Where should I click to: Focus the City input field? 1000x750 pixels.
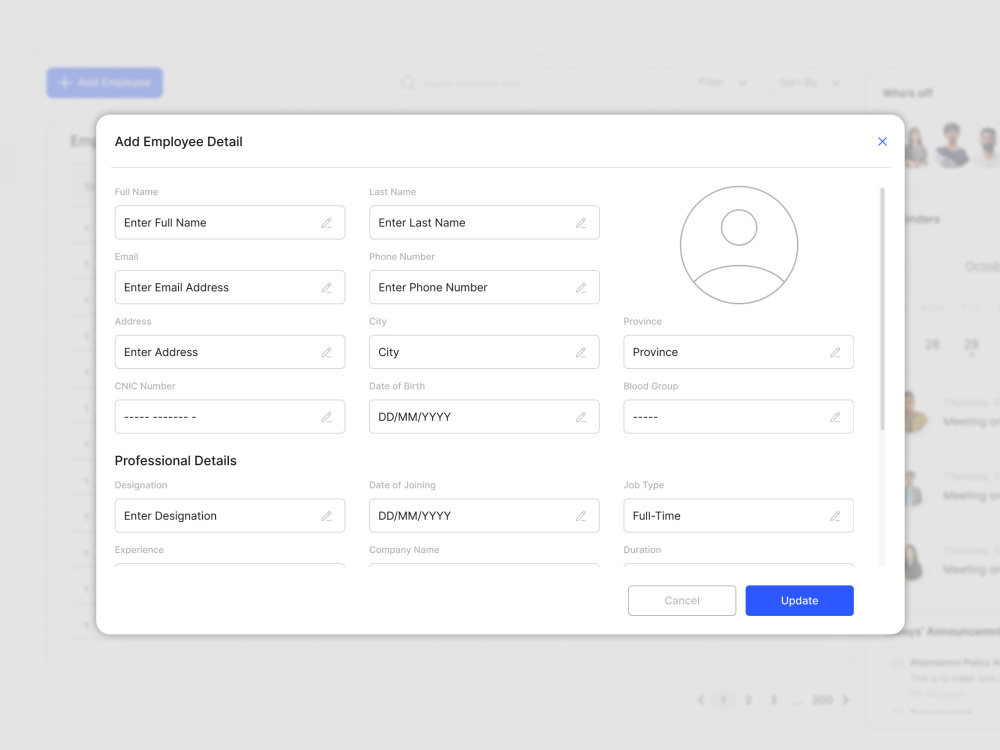484,352
